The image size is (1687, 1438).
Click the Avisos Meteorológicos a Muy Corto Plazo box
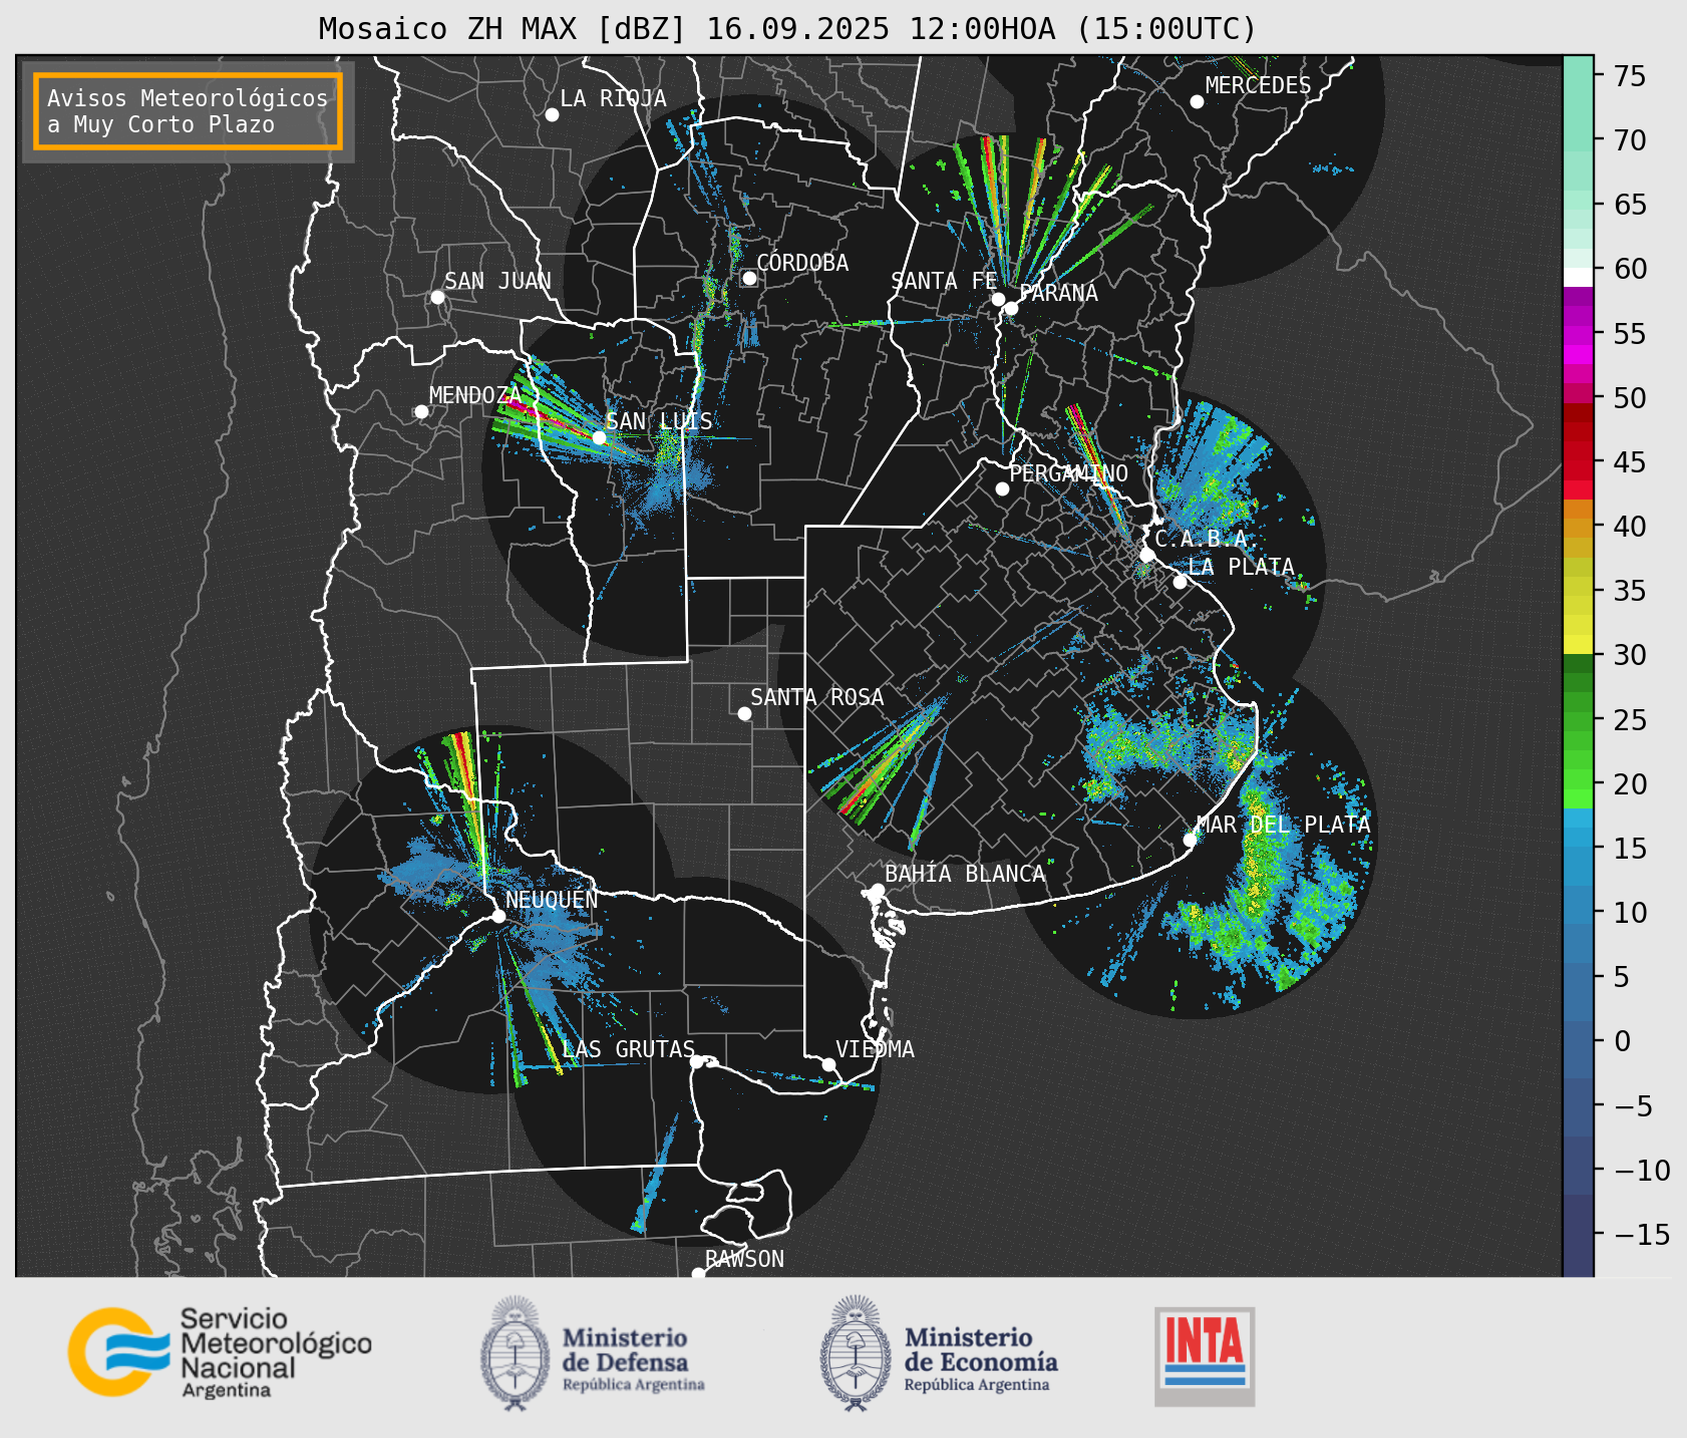[x=188, y=111]
